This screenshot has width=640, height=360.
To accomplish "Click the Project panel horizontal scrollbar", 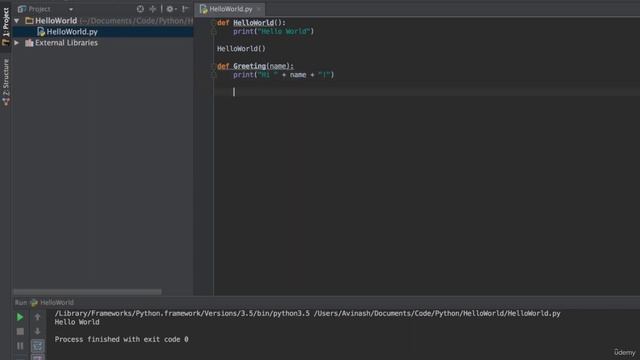I will click(x=87, y=292).
